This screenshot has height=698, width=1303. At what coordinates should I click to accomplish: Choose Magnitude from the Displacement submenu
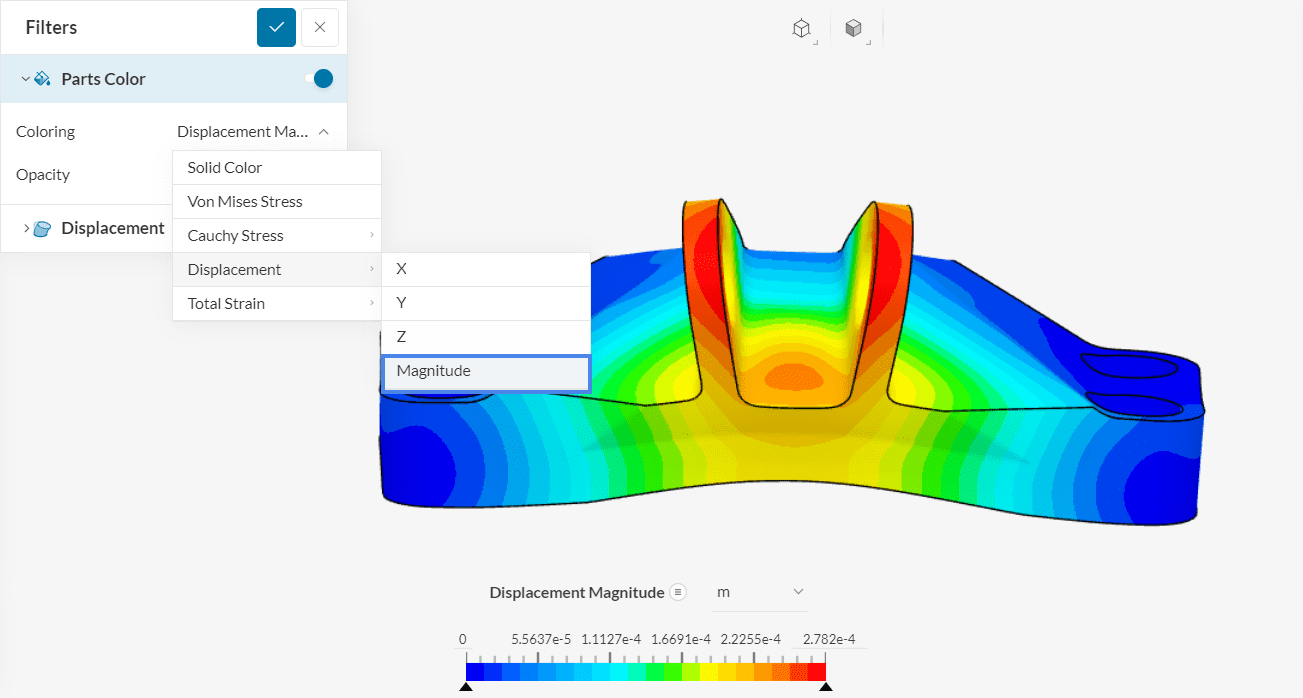(485, 371)
